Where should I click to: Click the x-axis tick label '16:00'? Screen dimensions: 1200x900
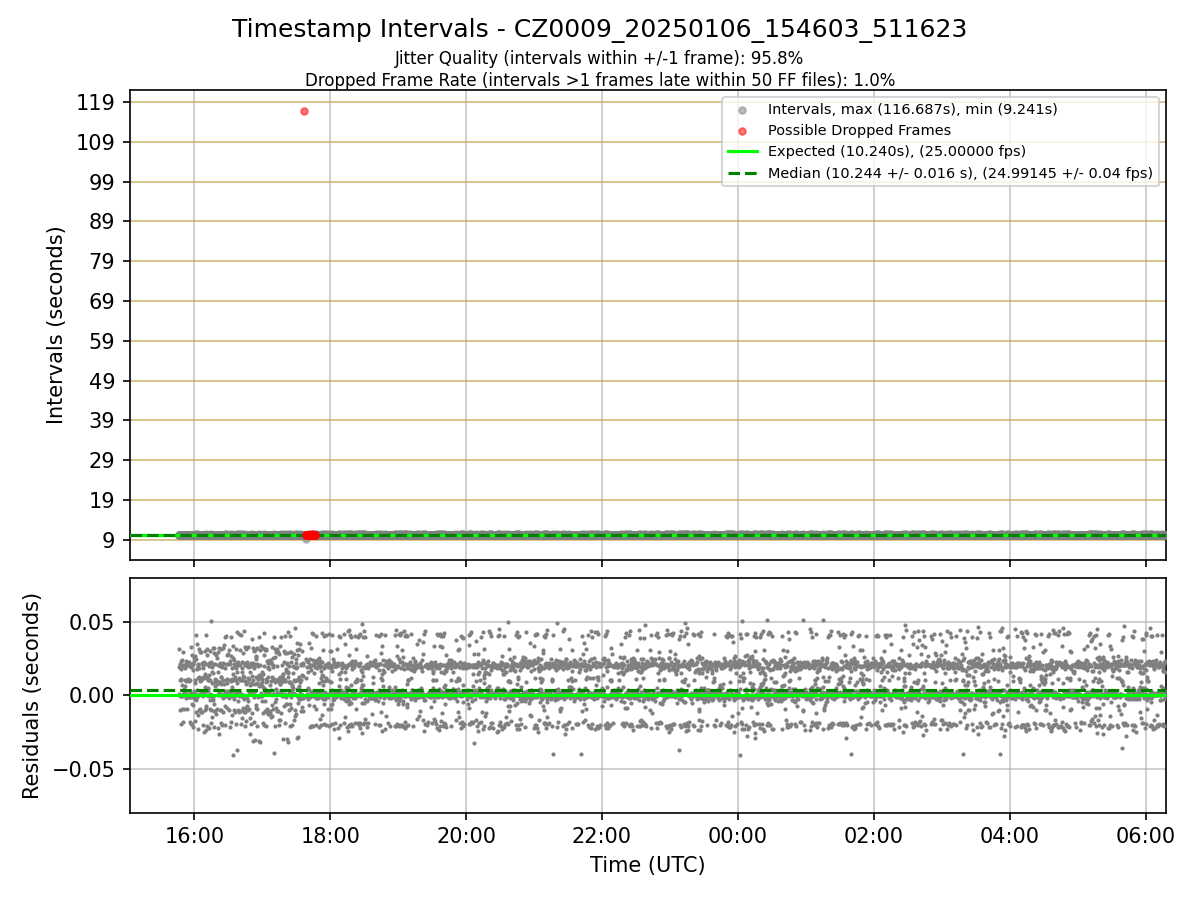(194, 834)
